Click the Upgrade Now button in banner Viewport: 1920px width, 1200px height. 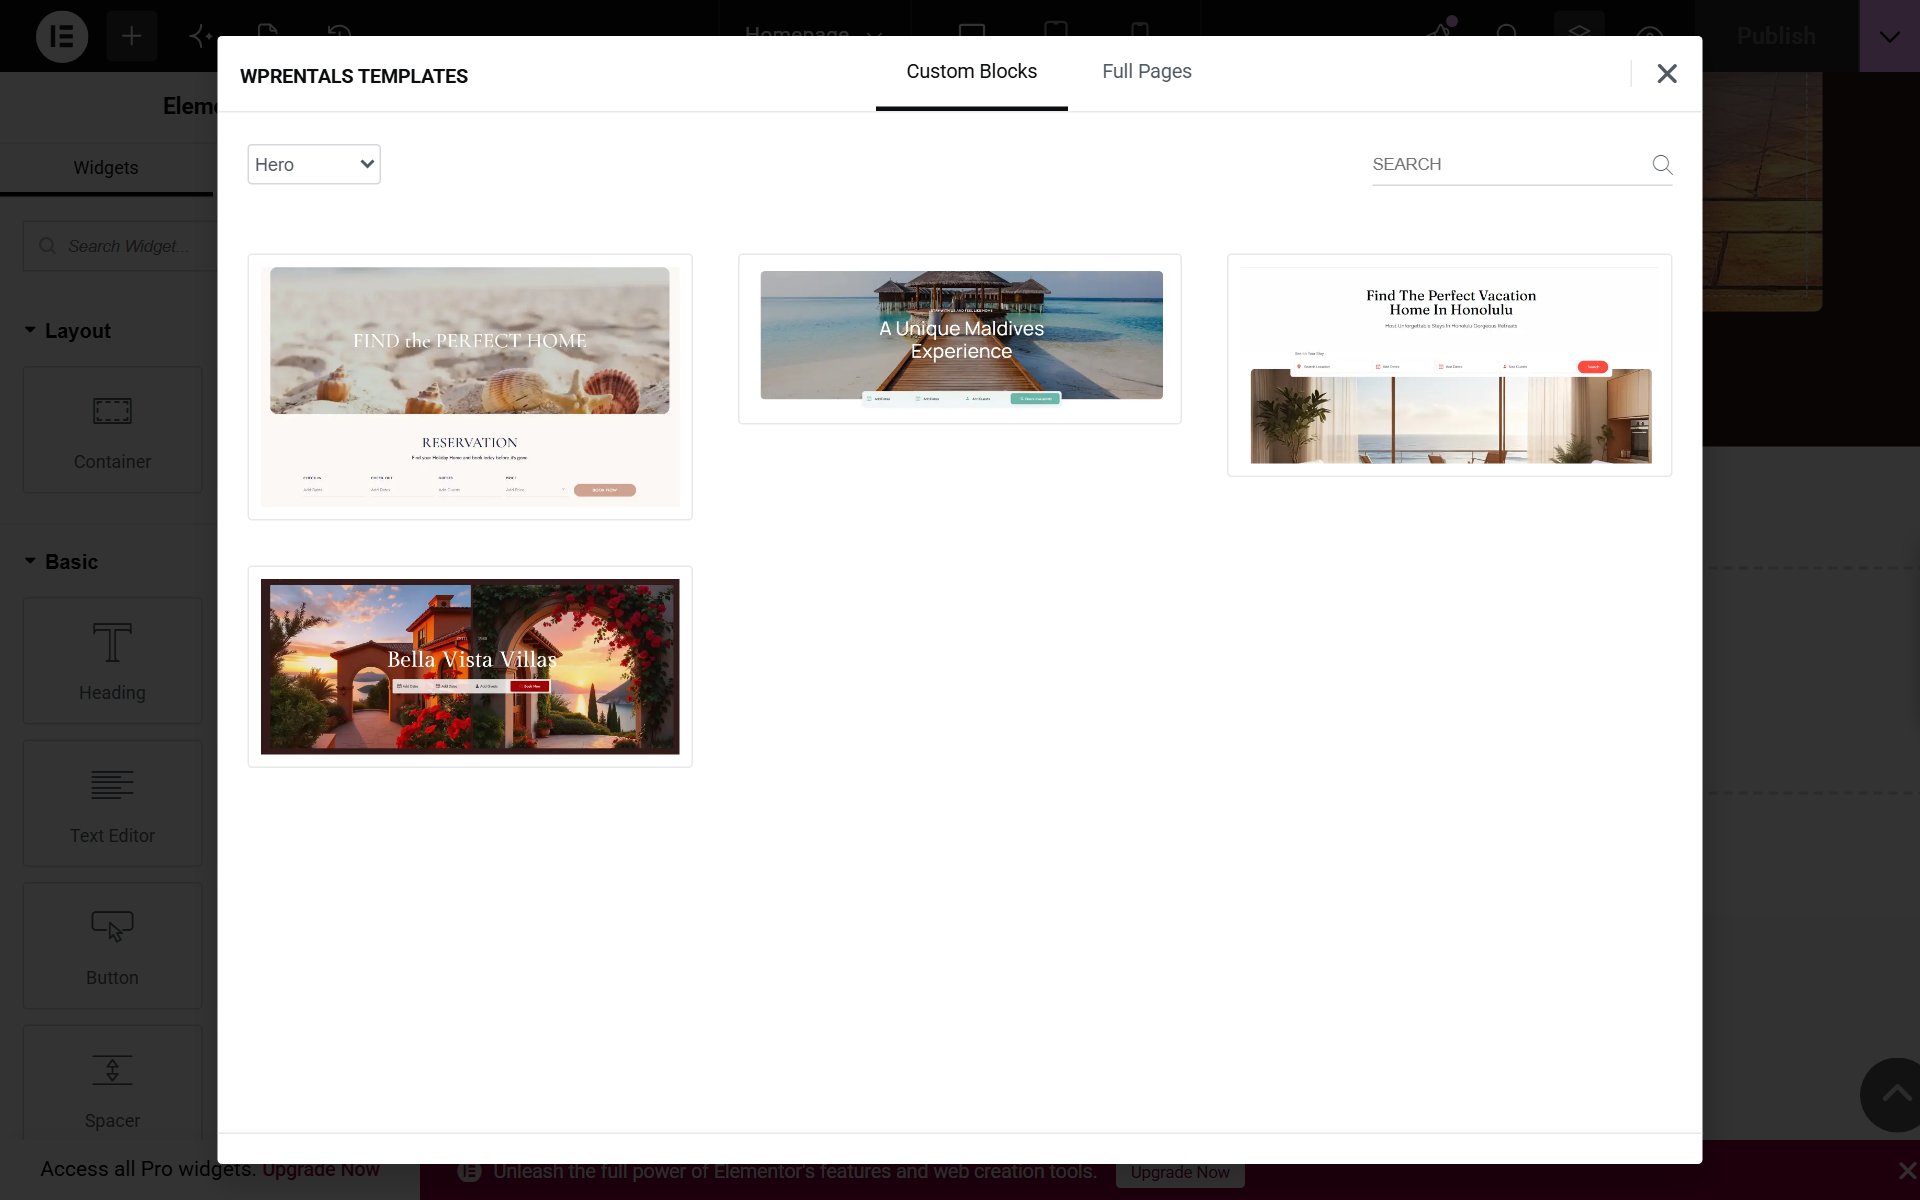coord(1180,1172)
